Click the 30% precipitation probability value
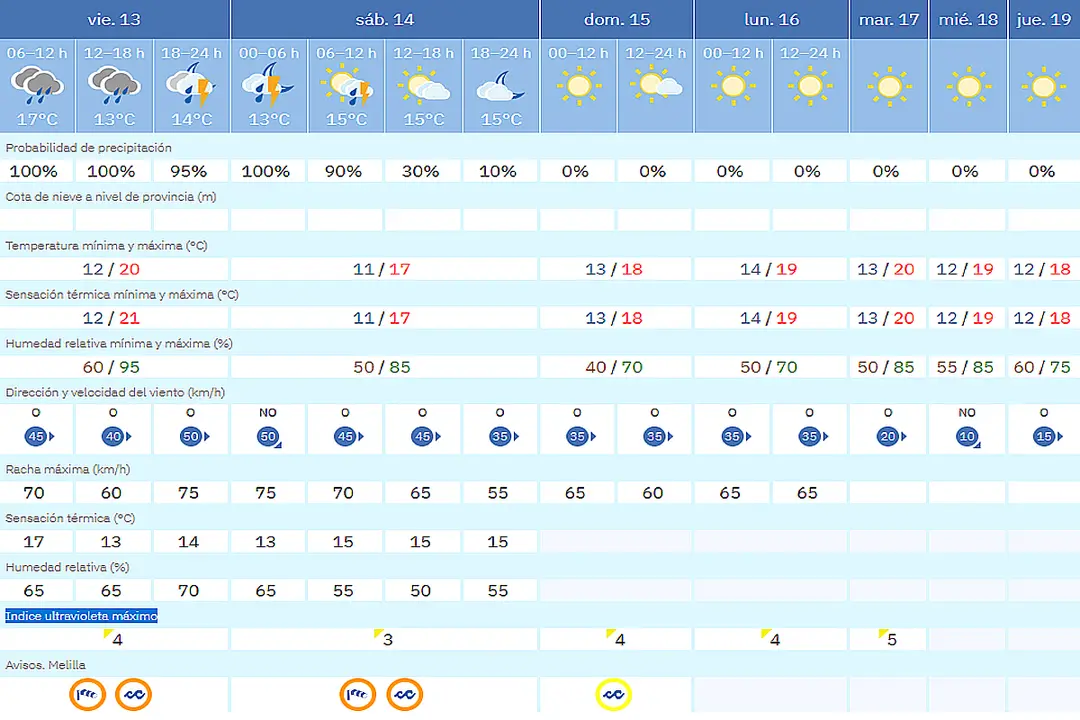The height and width of the screenshot is (720, 1080). pyautogui.click(x=420, y=171)
